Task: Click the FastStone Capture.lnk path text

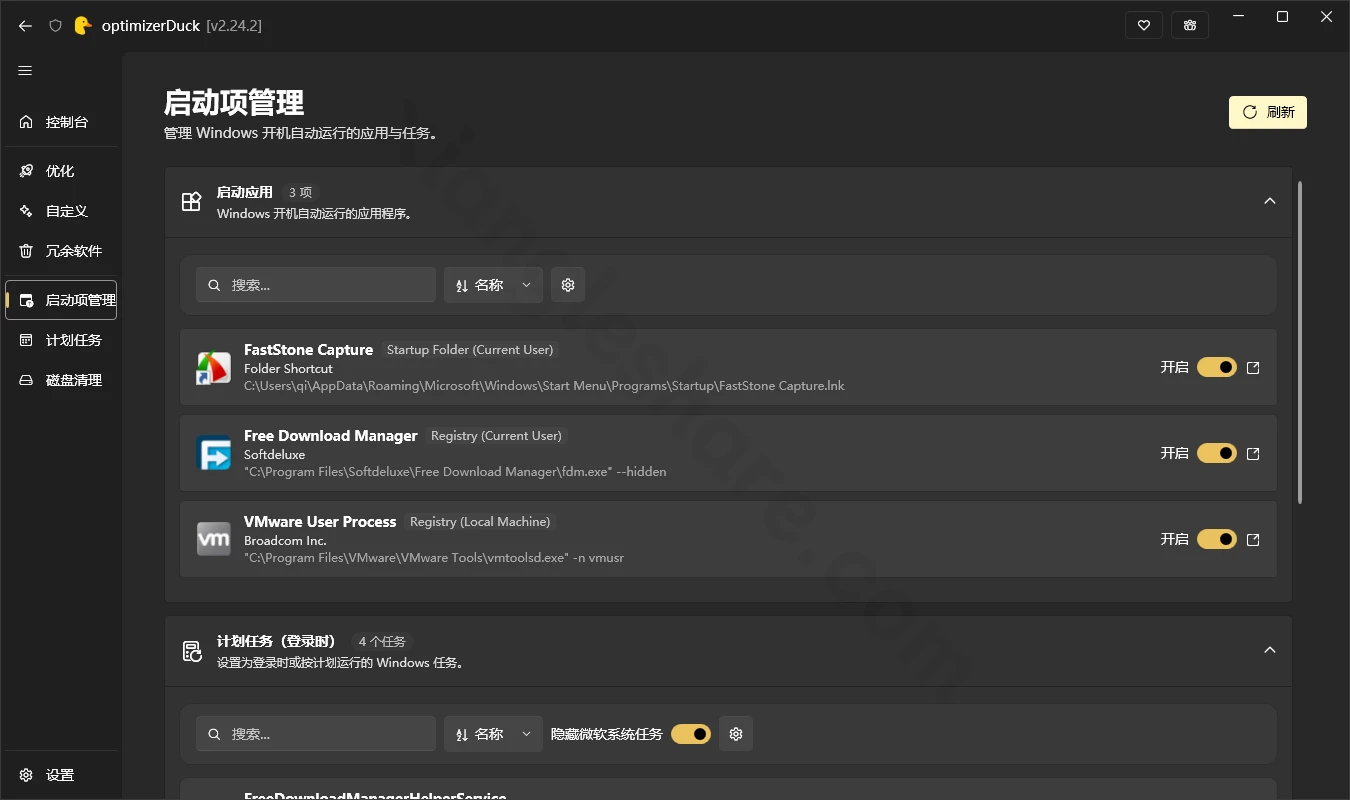Action: [544, 386]
